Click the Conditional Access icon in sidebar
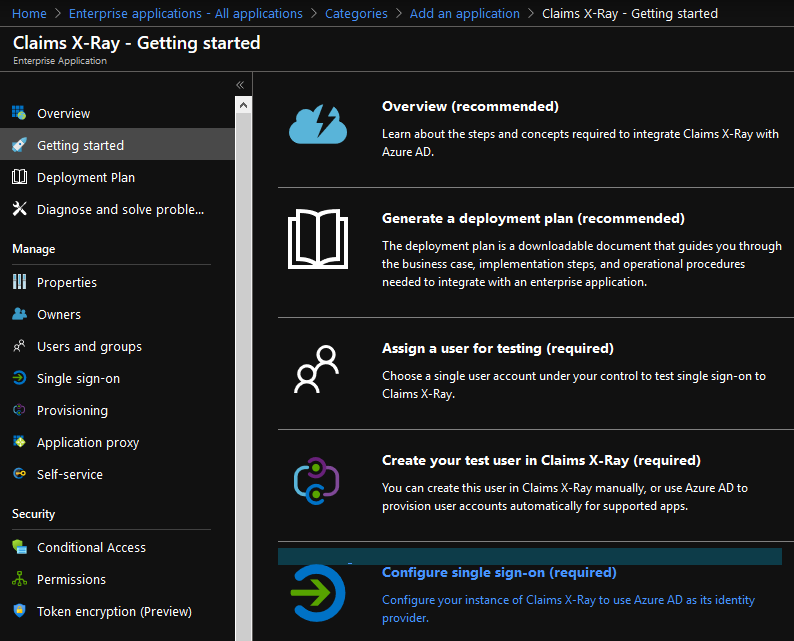The width and height of the screenshot is (794, 641). click(19, 547)
